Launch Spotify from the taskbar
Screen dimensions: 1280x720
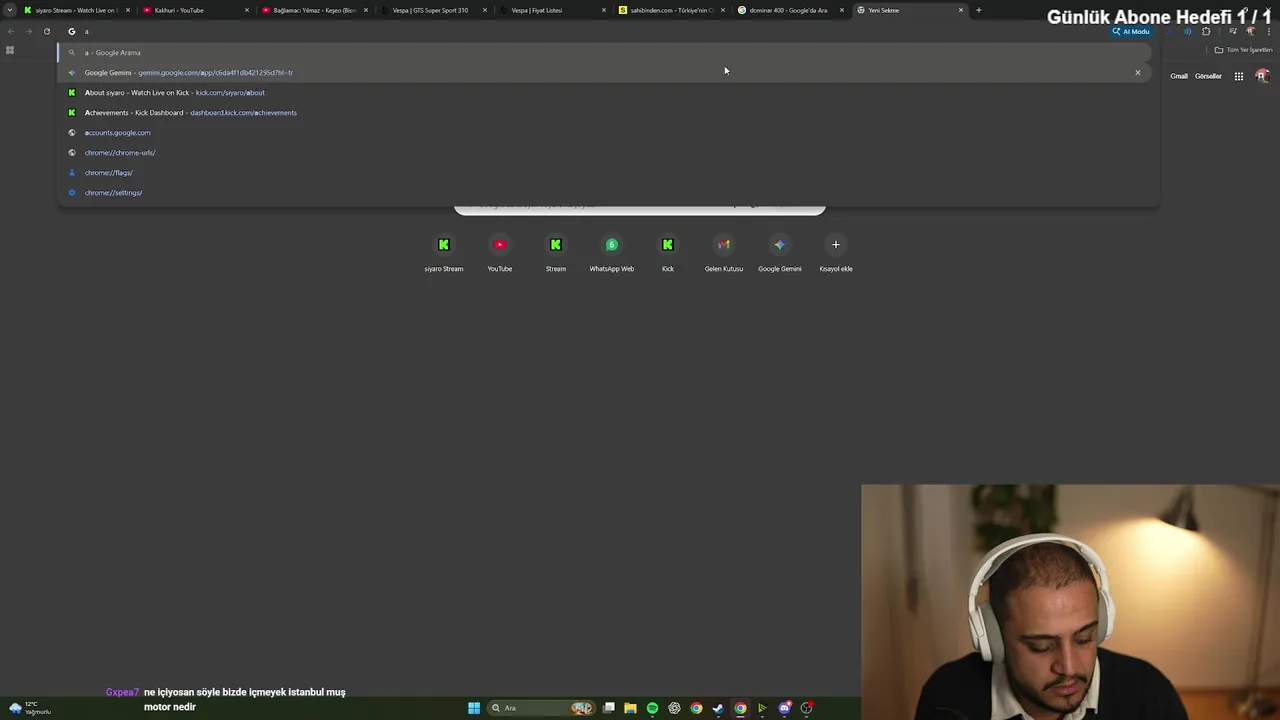[652, 708]
